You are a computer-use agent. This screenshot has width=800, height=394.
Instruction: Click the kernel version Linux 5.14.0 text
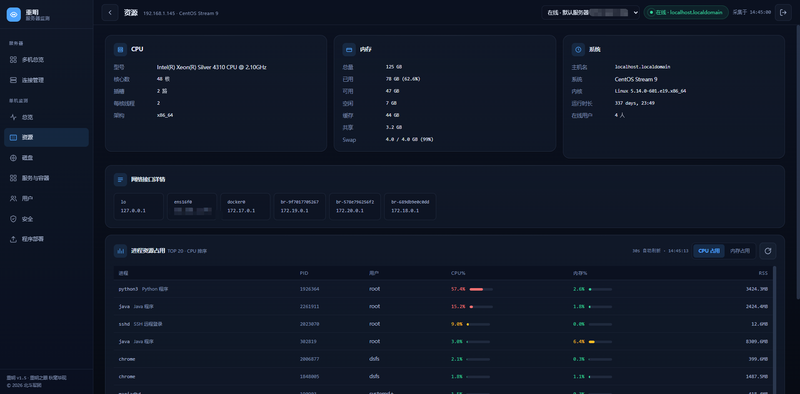651,91
